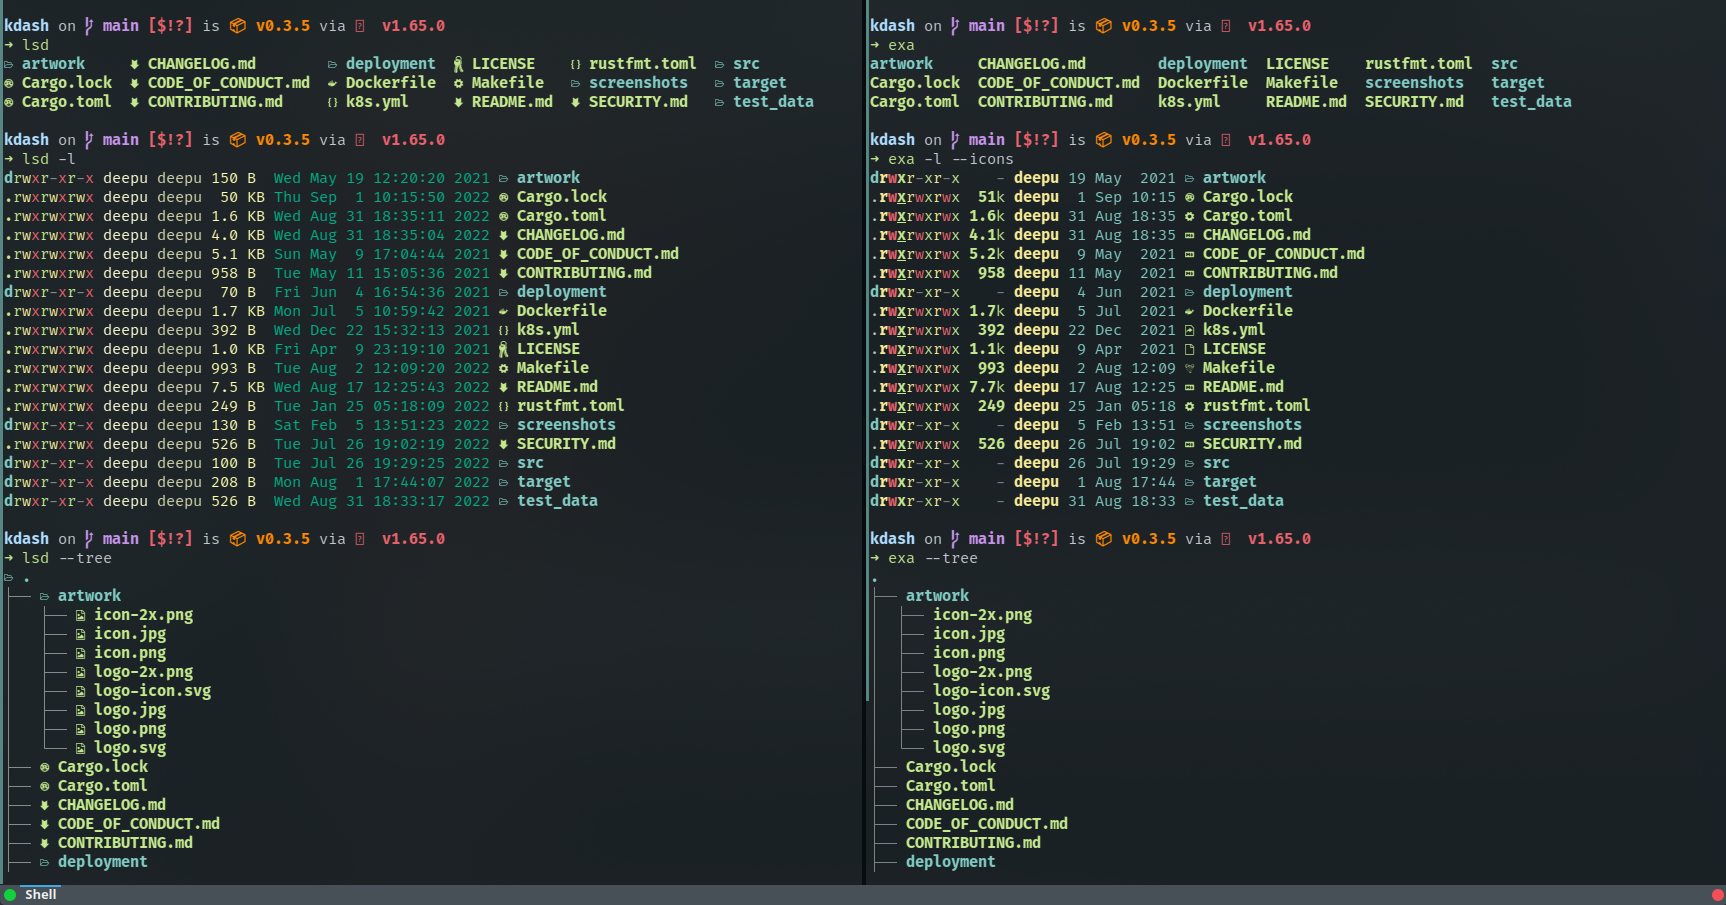The image size is (1726, 905).
Task: Click the folder icon beside artwork in lsd -l
Action: pyautogui.click(x=503, y=178)
